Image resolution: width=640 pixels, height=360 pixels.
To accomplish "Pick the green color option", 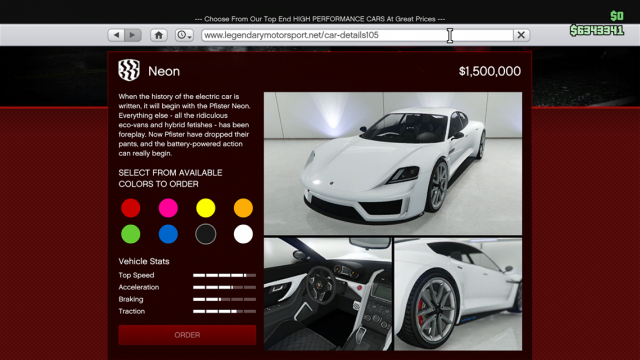I will pos(131,234).
